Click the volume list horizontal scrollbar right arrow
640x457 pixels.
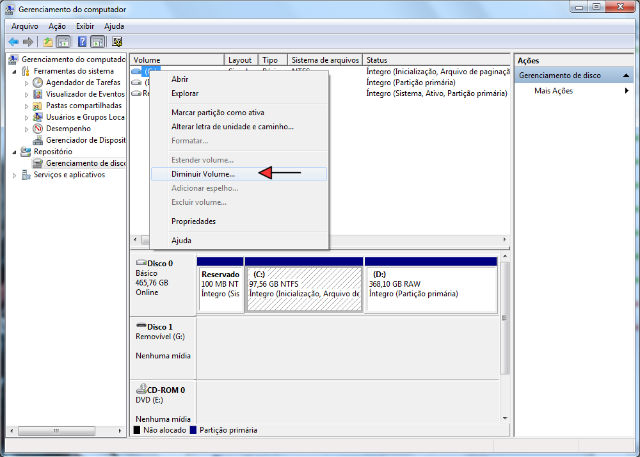point(505,240)
